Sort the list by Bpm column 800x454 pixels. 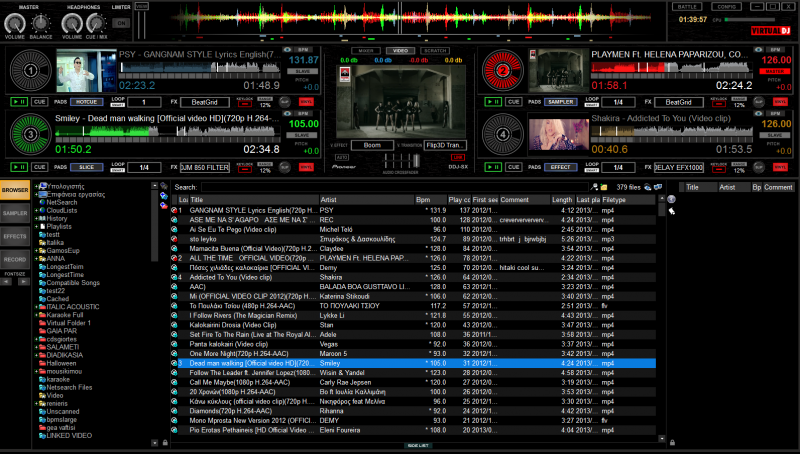(431, 200)
